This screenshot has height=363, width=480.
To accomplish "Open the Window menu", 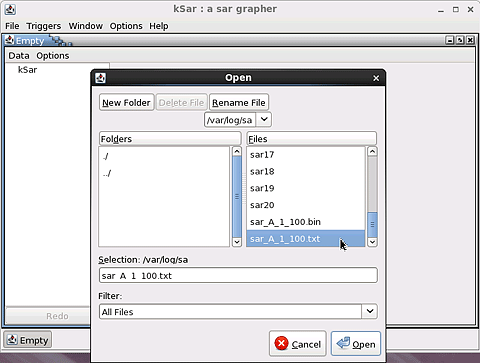I will click(86, 26).
